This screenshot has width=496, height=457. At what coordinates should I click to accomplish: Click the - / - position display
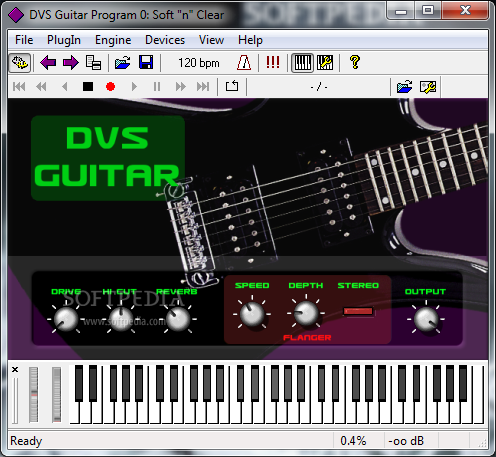click(x=319, y=87)
